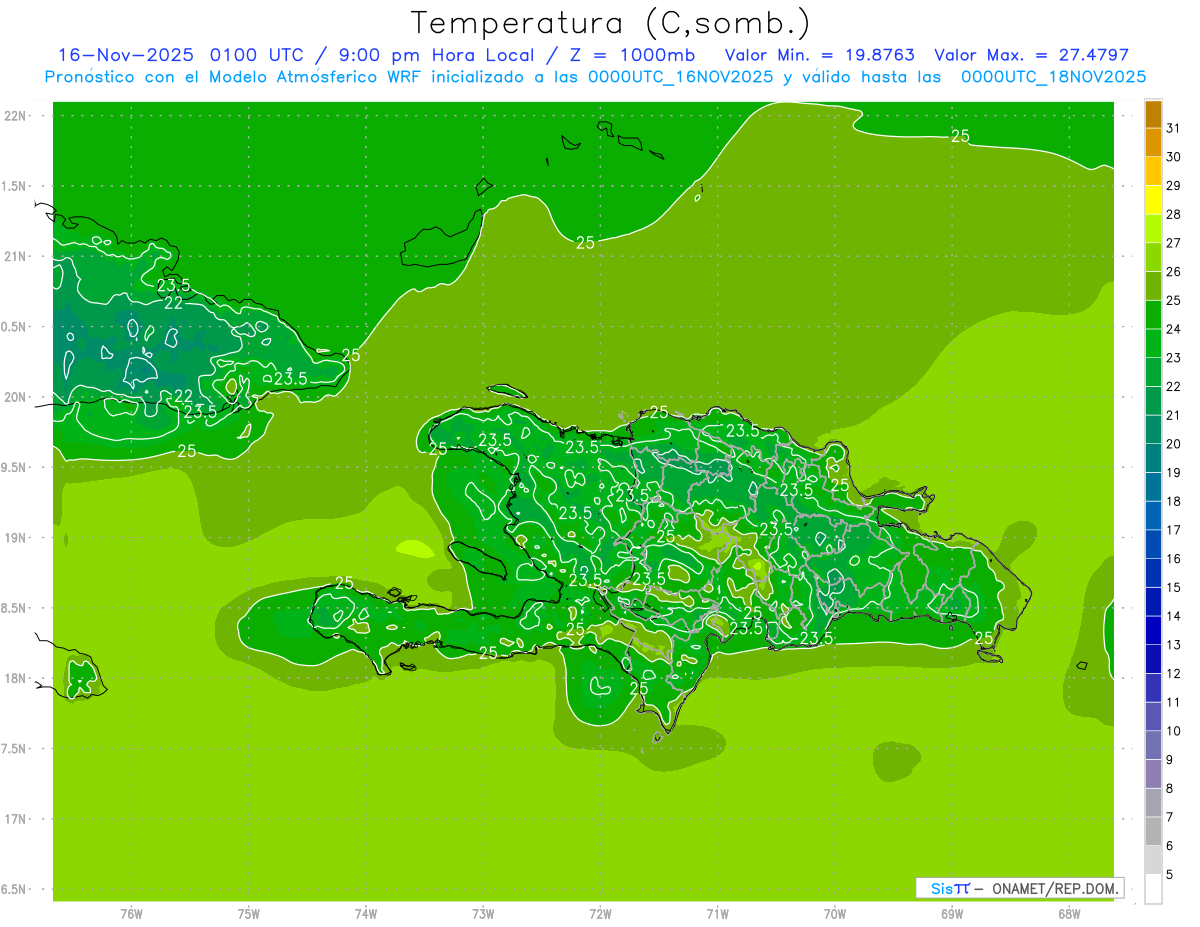The image size is (1200, 927).
Task: Select the dark blue legend swatch near 13
Action: point(1153,630)
